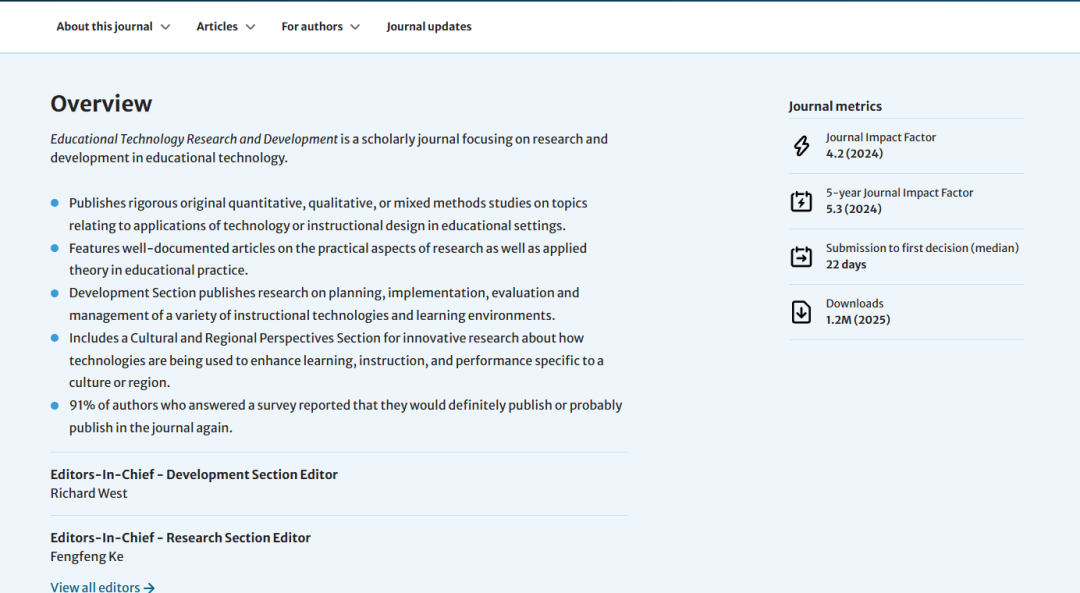This screenshot has height=593, width=1080.
Task: Click editor name Richard West
Action: coord(89,493)
